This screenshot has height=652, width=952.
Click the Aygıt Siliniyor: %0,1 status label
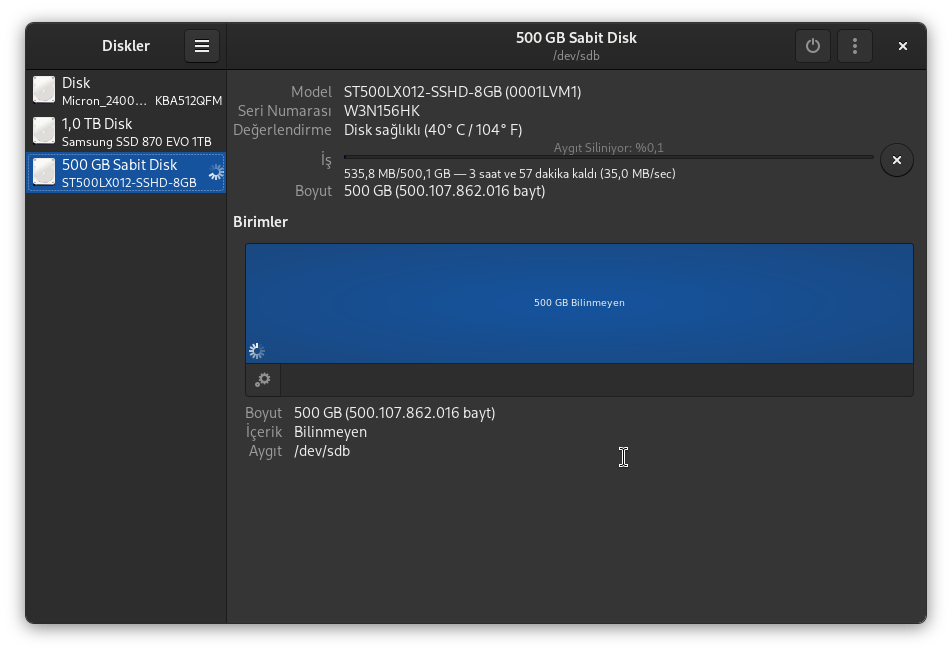click(608, 148)
